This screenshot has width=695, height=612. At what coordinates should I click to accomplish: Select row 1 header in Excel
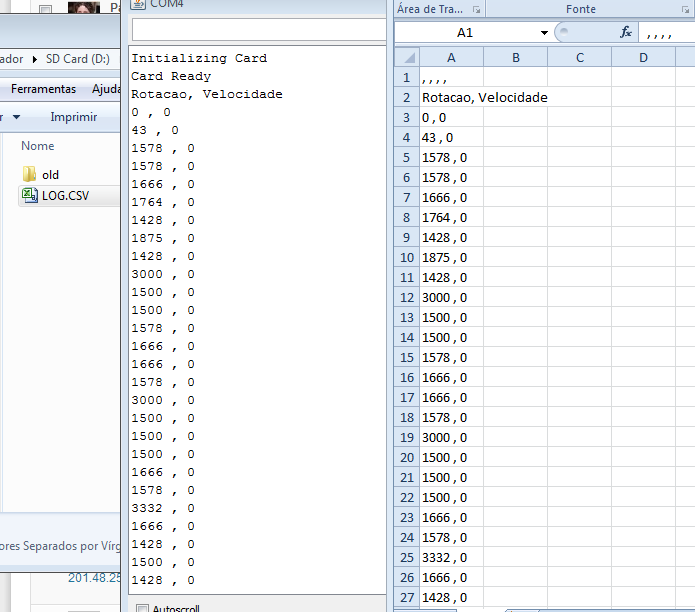pyautogui.click(x=406, y=78)
